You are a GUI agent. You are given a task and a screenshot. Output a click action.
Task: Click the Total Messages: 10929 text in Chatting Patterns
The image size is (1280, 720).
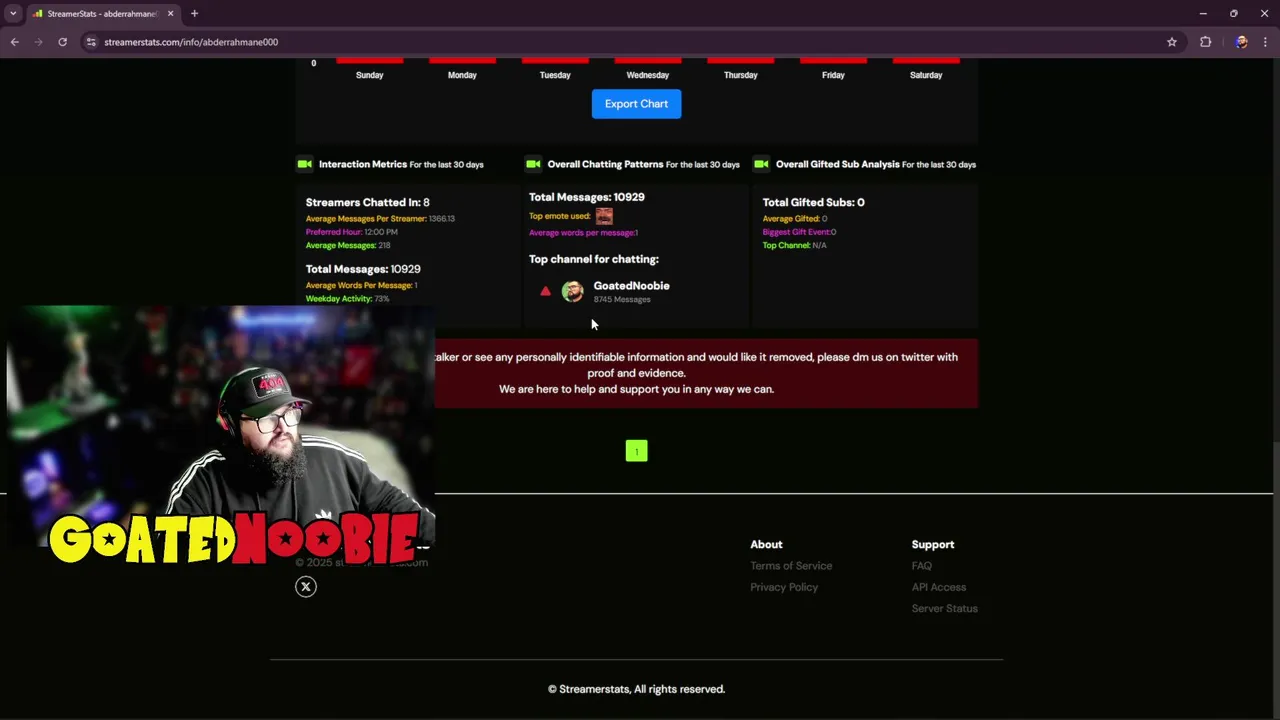coord(586,197)
